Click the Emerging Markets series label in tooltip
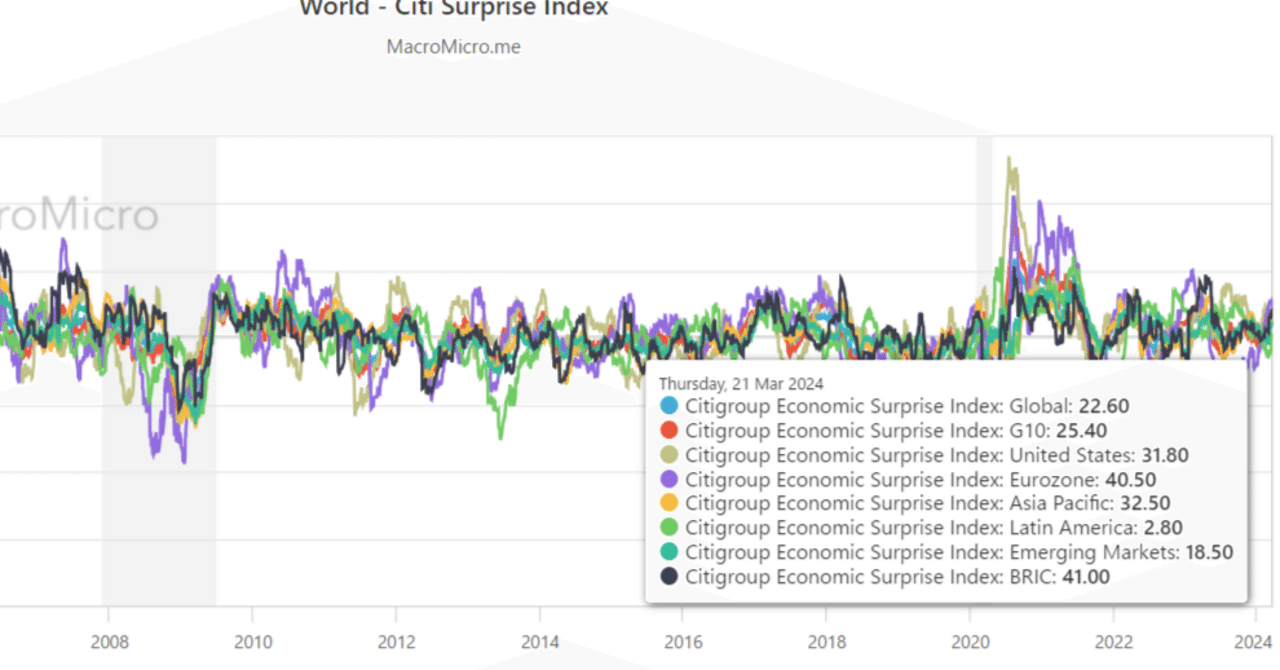The width and height of the screenshot is (1280, 670). (931, 552)
